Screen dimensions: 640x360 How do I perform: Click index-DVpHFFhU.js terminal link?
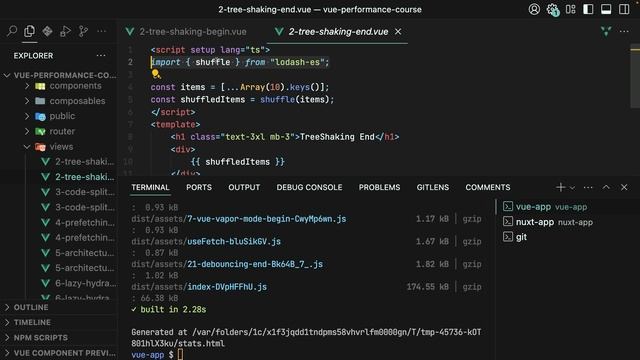[227, 287]
